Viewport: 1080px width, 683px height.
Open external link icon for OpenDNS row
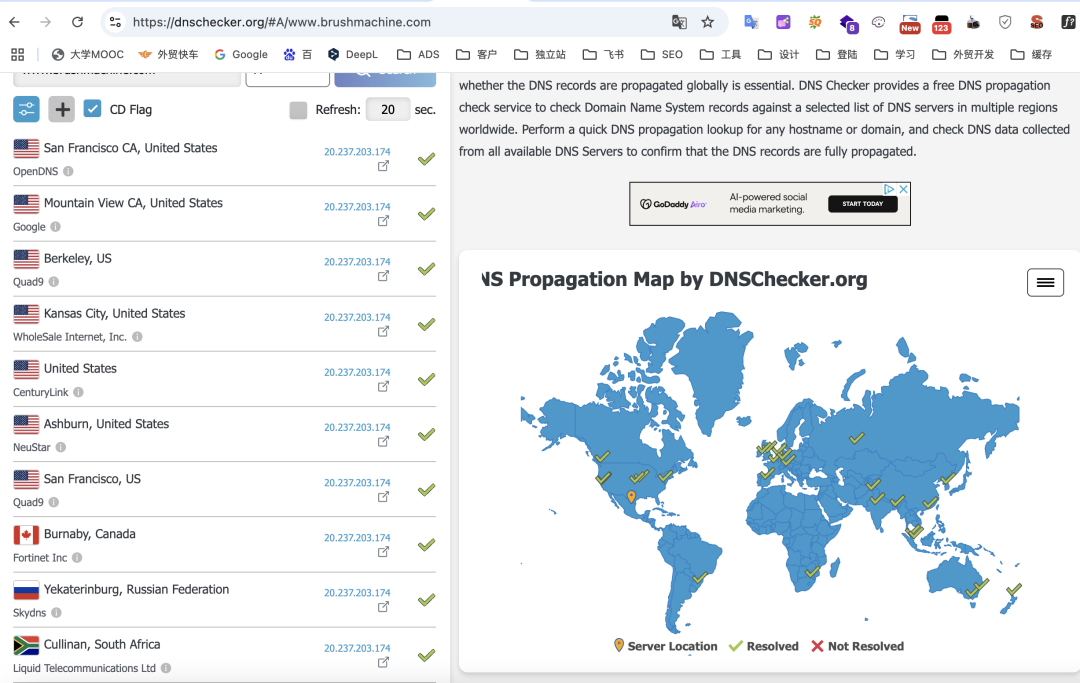[x=383, y=166]
